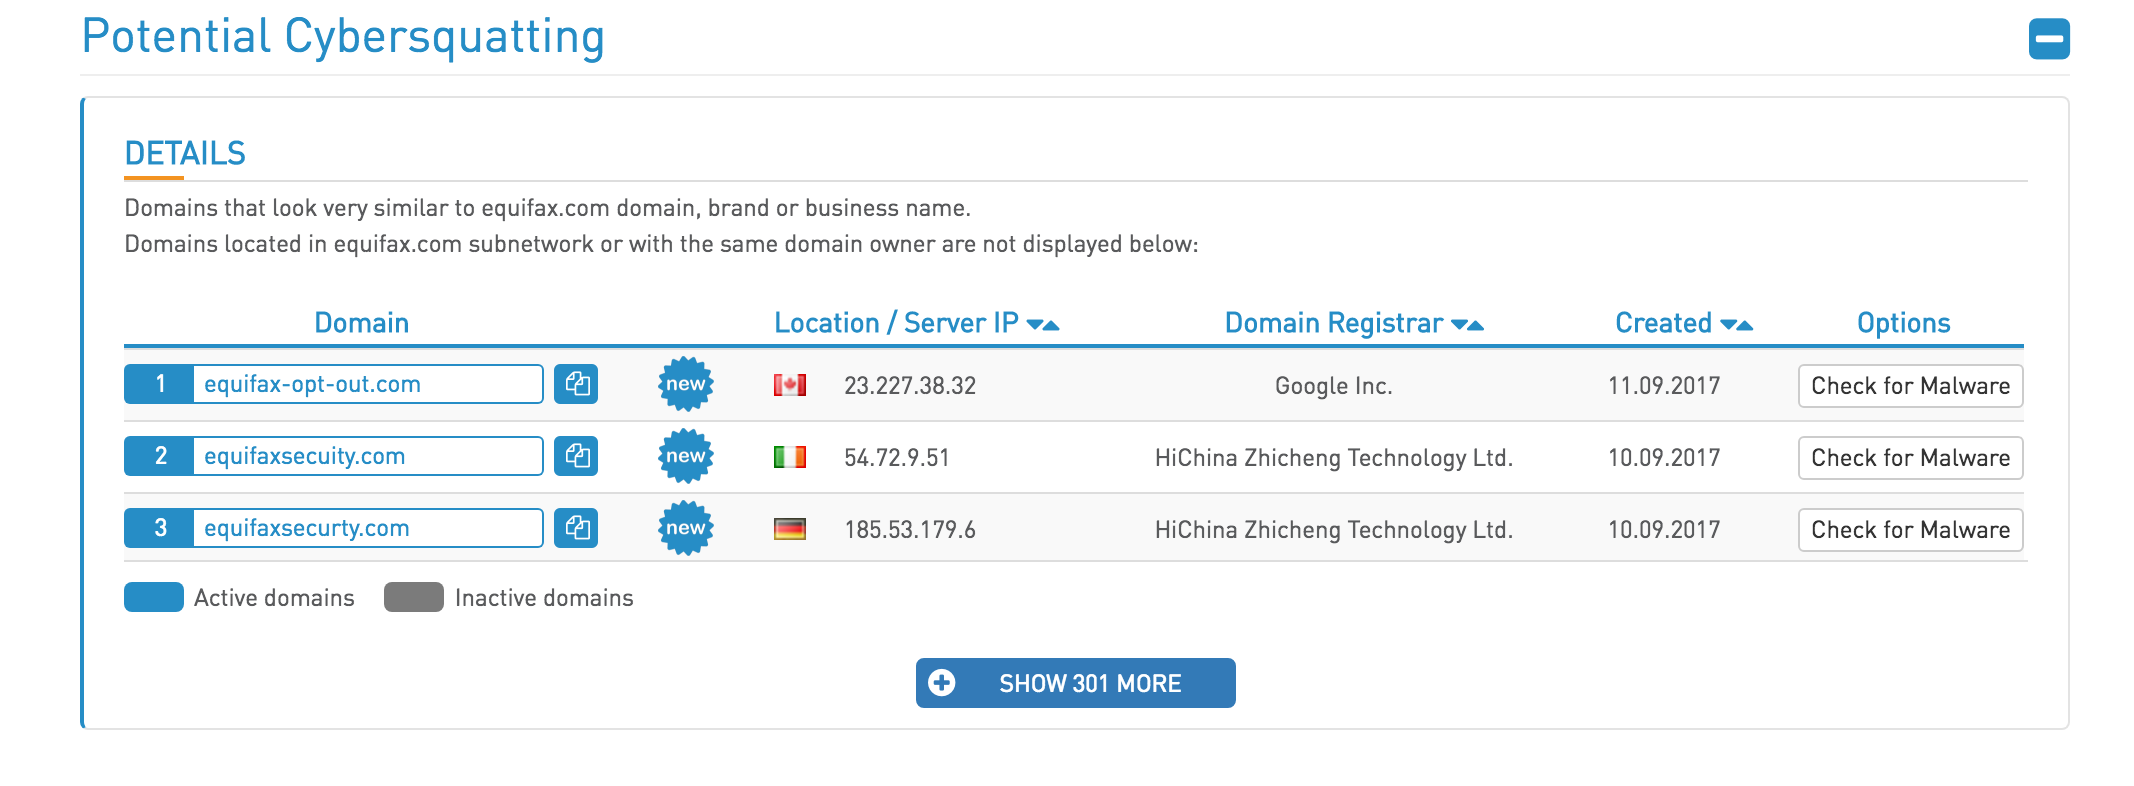
Task: Click the Inactive domains gray swatch
Action: click(x=414, y=597)
